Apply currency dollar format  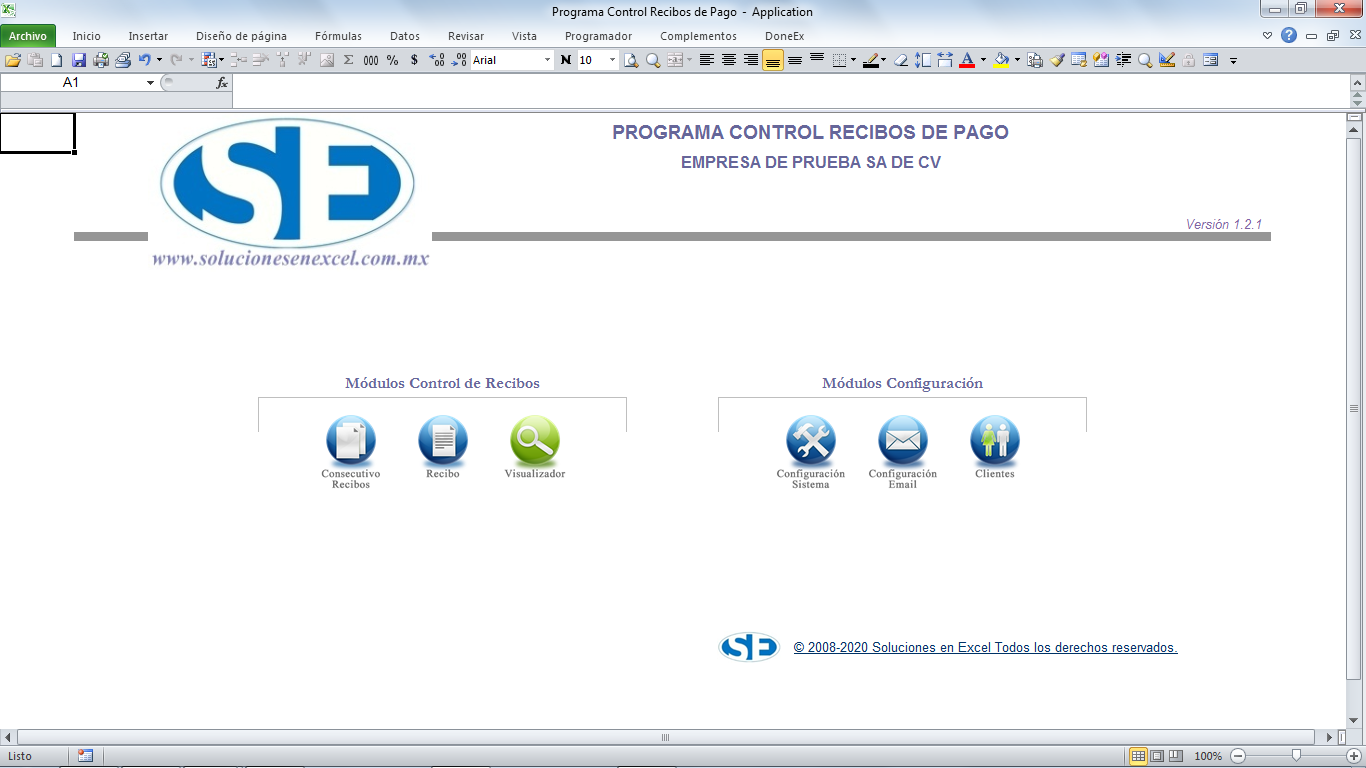(x=414, y=60)
